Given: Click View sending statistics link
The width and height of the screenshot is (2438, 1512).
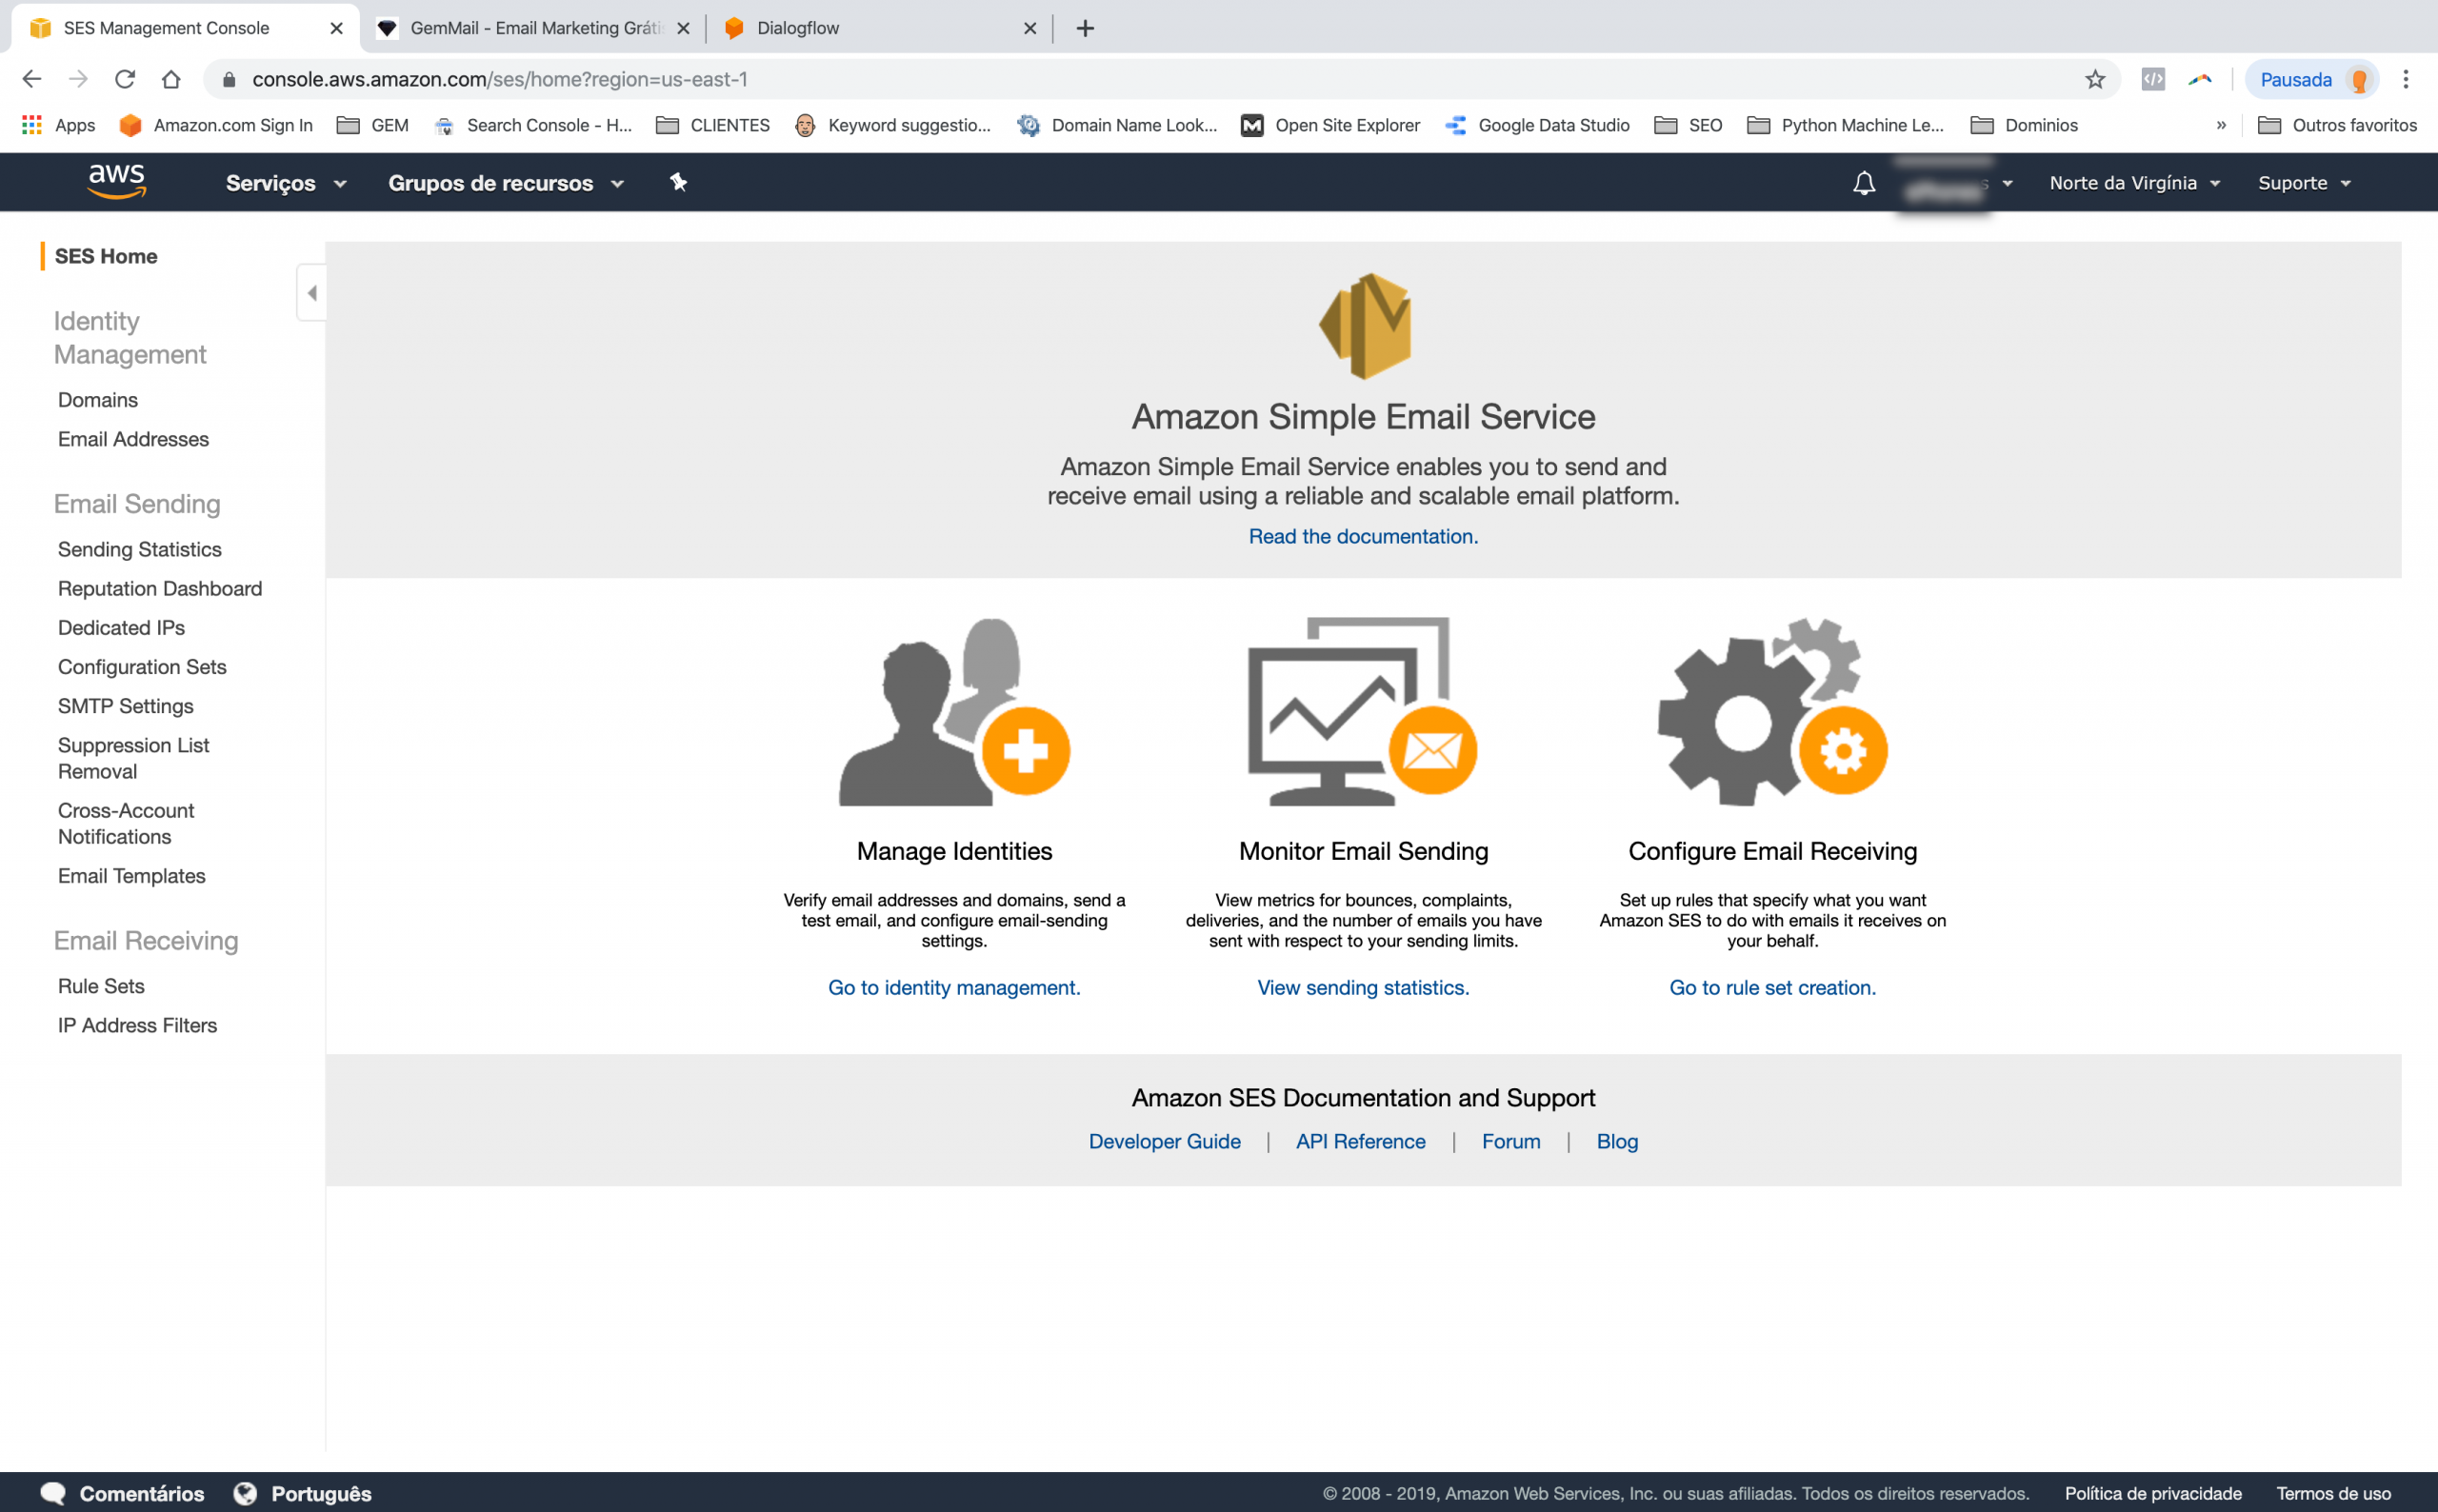Looking at the screenshot, I should (x=1364, y=985).
